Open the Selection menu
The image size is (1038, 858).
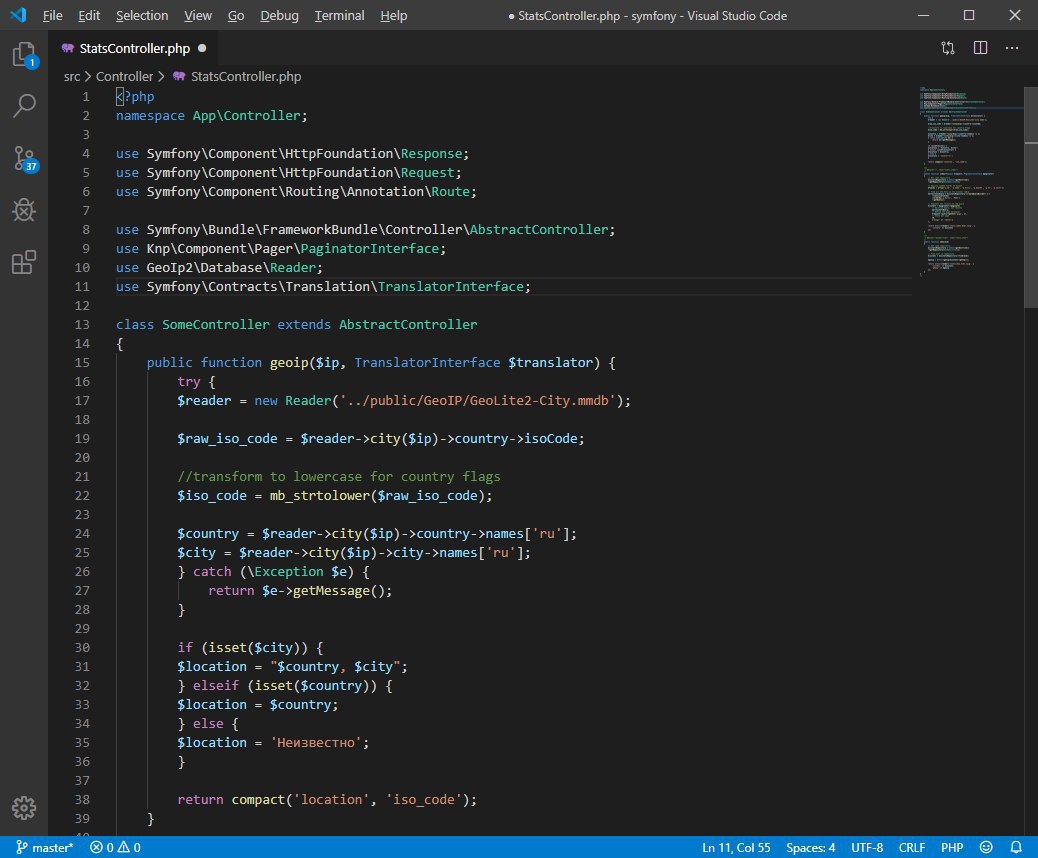142,15
